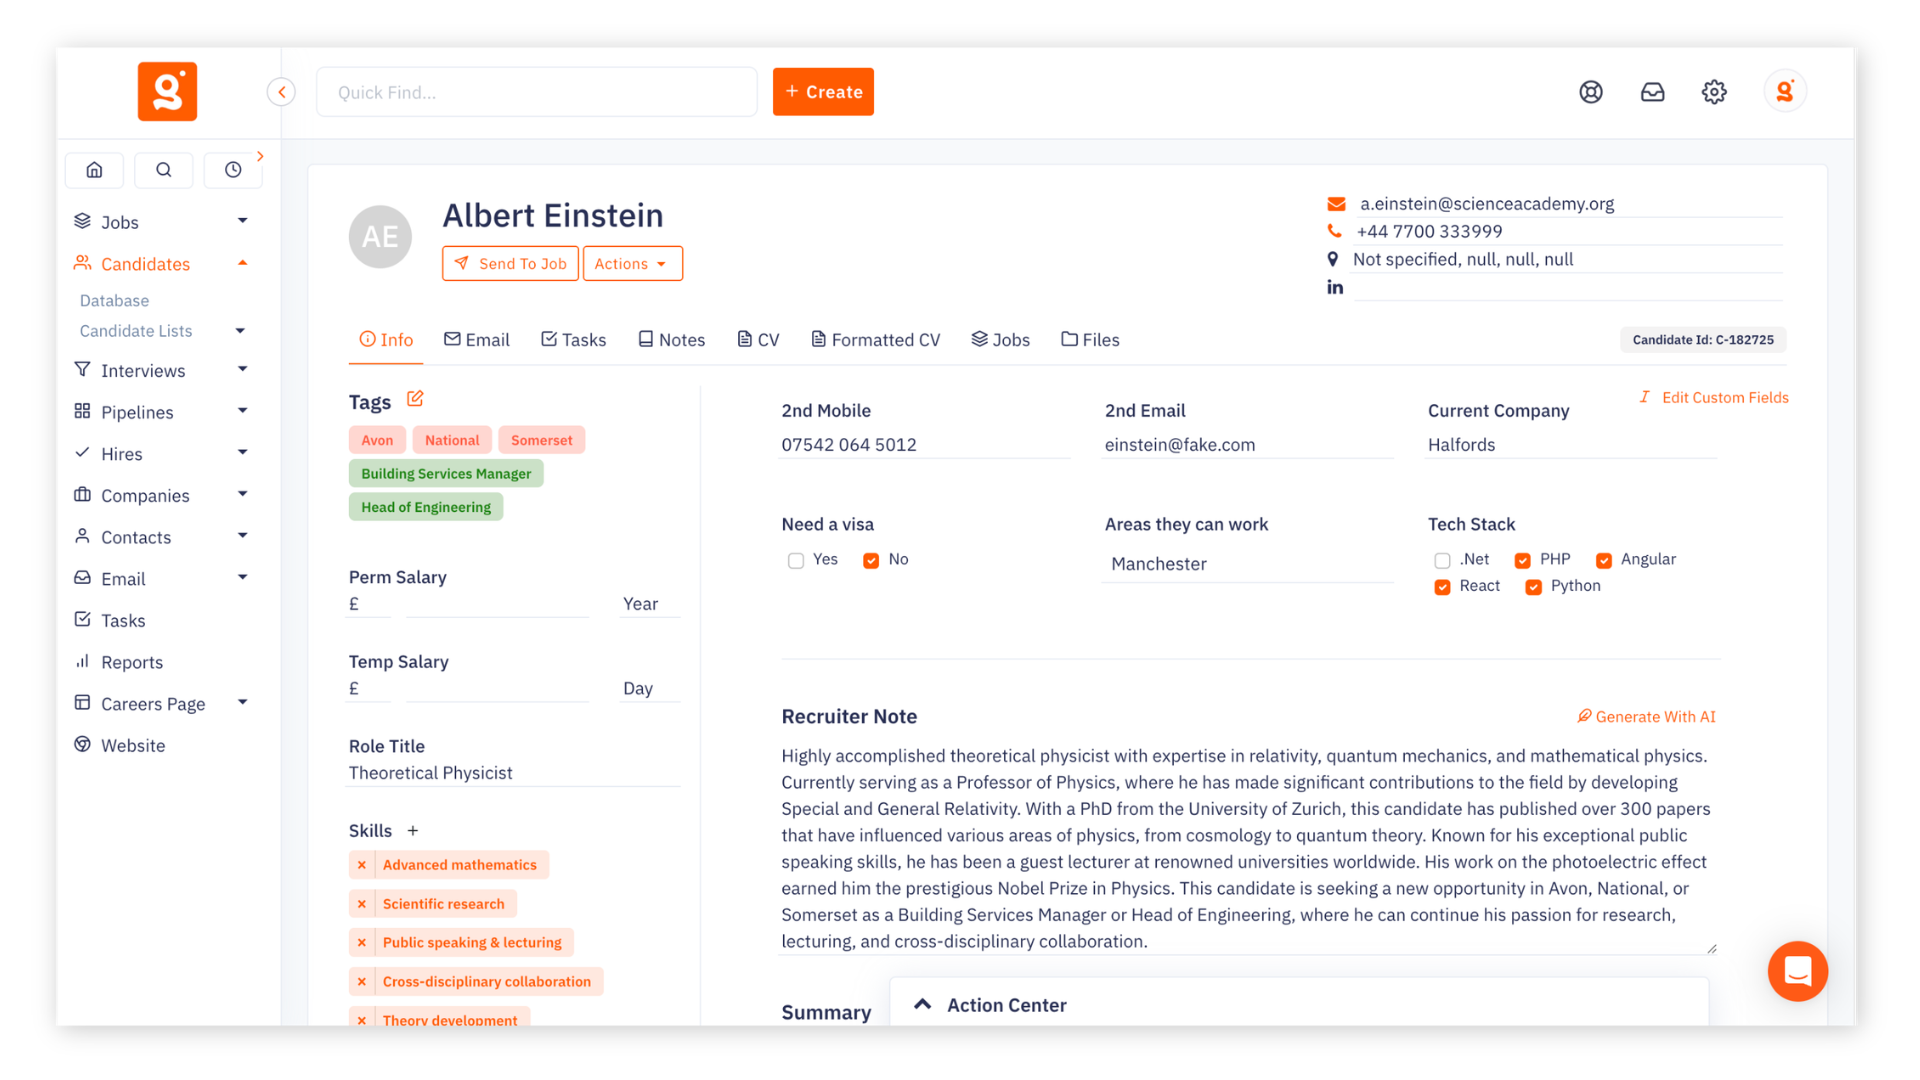1920x1080 pixels.
Task: Open the settings gear icon
Action: pos(1714,92)
